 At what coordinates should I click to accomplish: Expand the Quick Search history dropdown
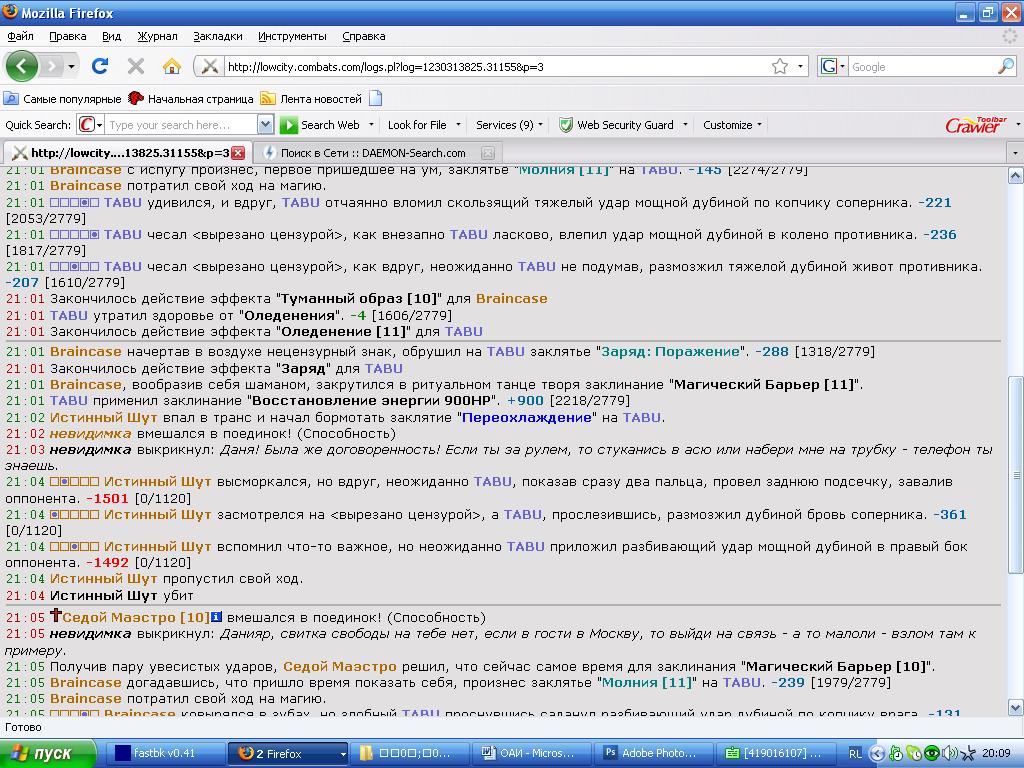(265, 125)
